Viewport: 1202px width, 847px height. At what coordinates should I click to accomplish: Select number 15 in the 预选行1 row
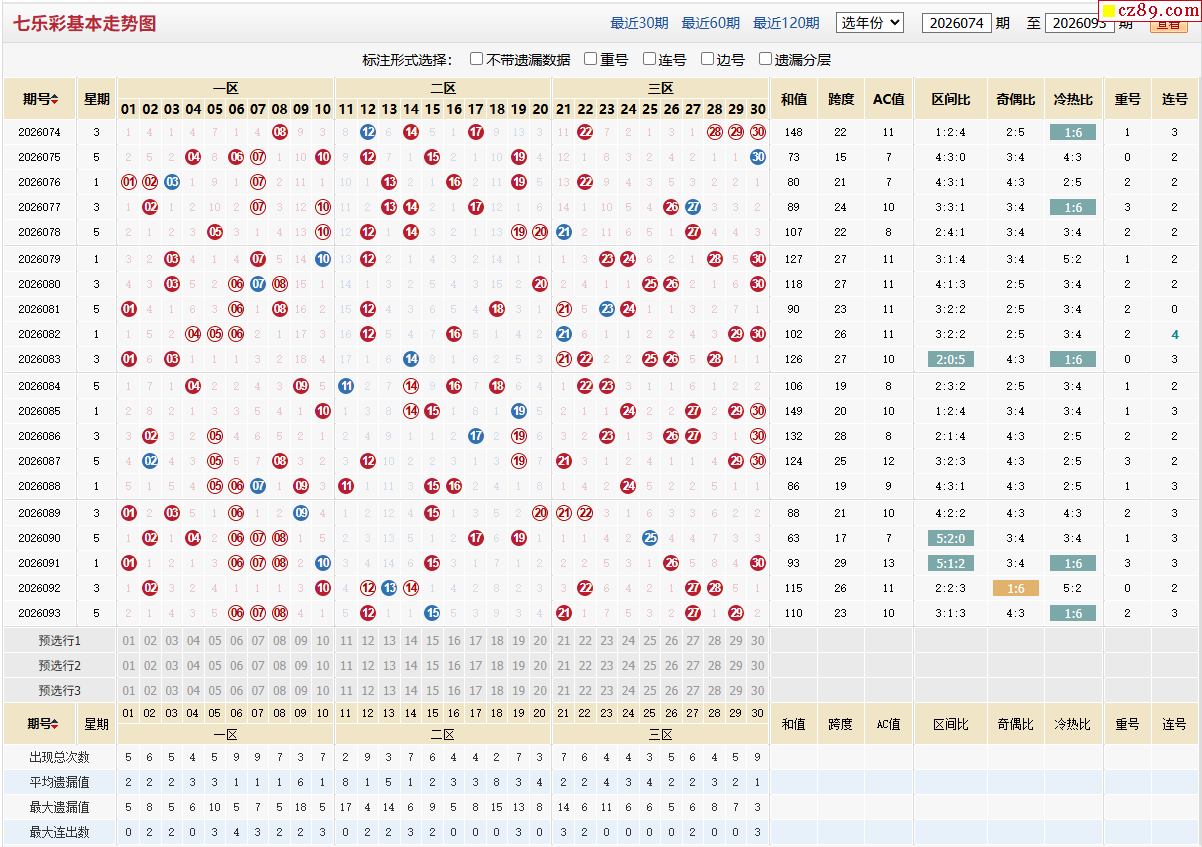tap(432, 641)
